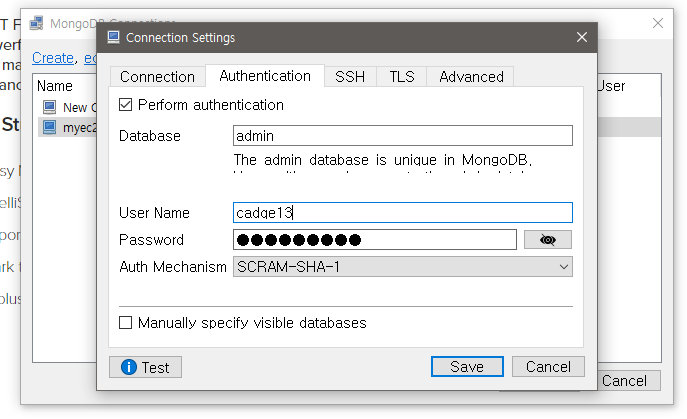Close the MongoDB Connections window
The image size is (687, 419).
pyautogui.click(x=658, y=23)
